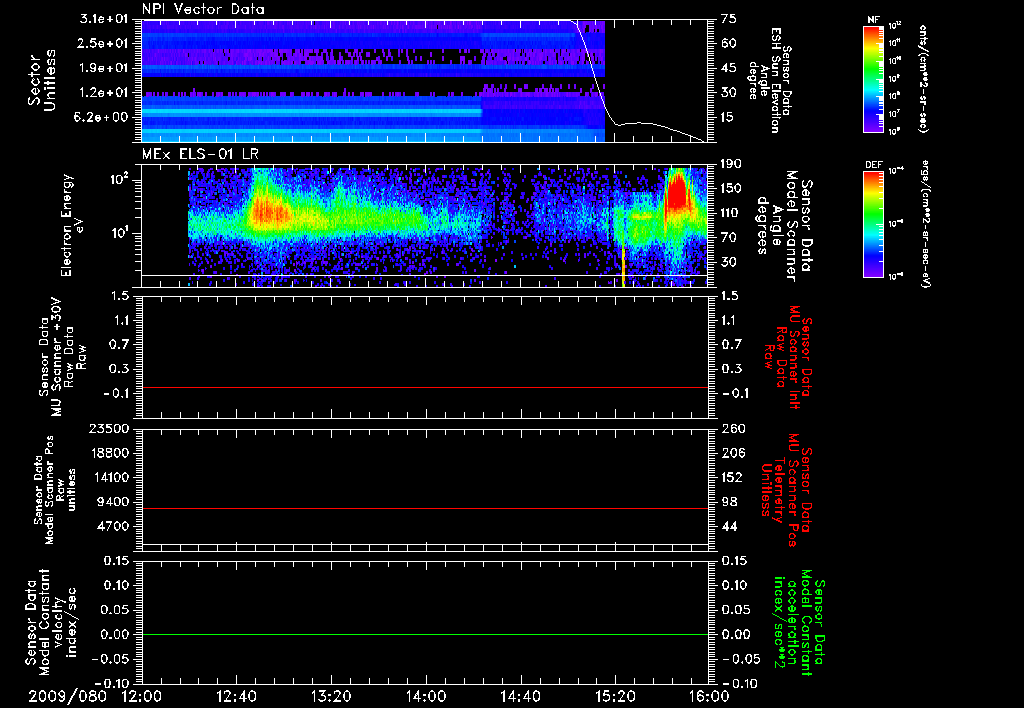Click the 98 right axis tick label
The width and height of the screenshot is (1024, 708).
tap(728, 502)
